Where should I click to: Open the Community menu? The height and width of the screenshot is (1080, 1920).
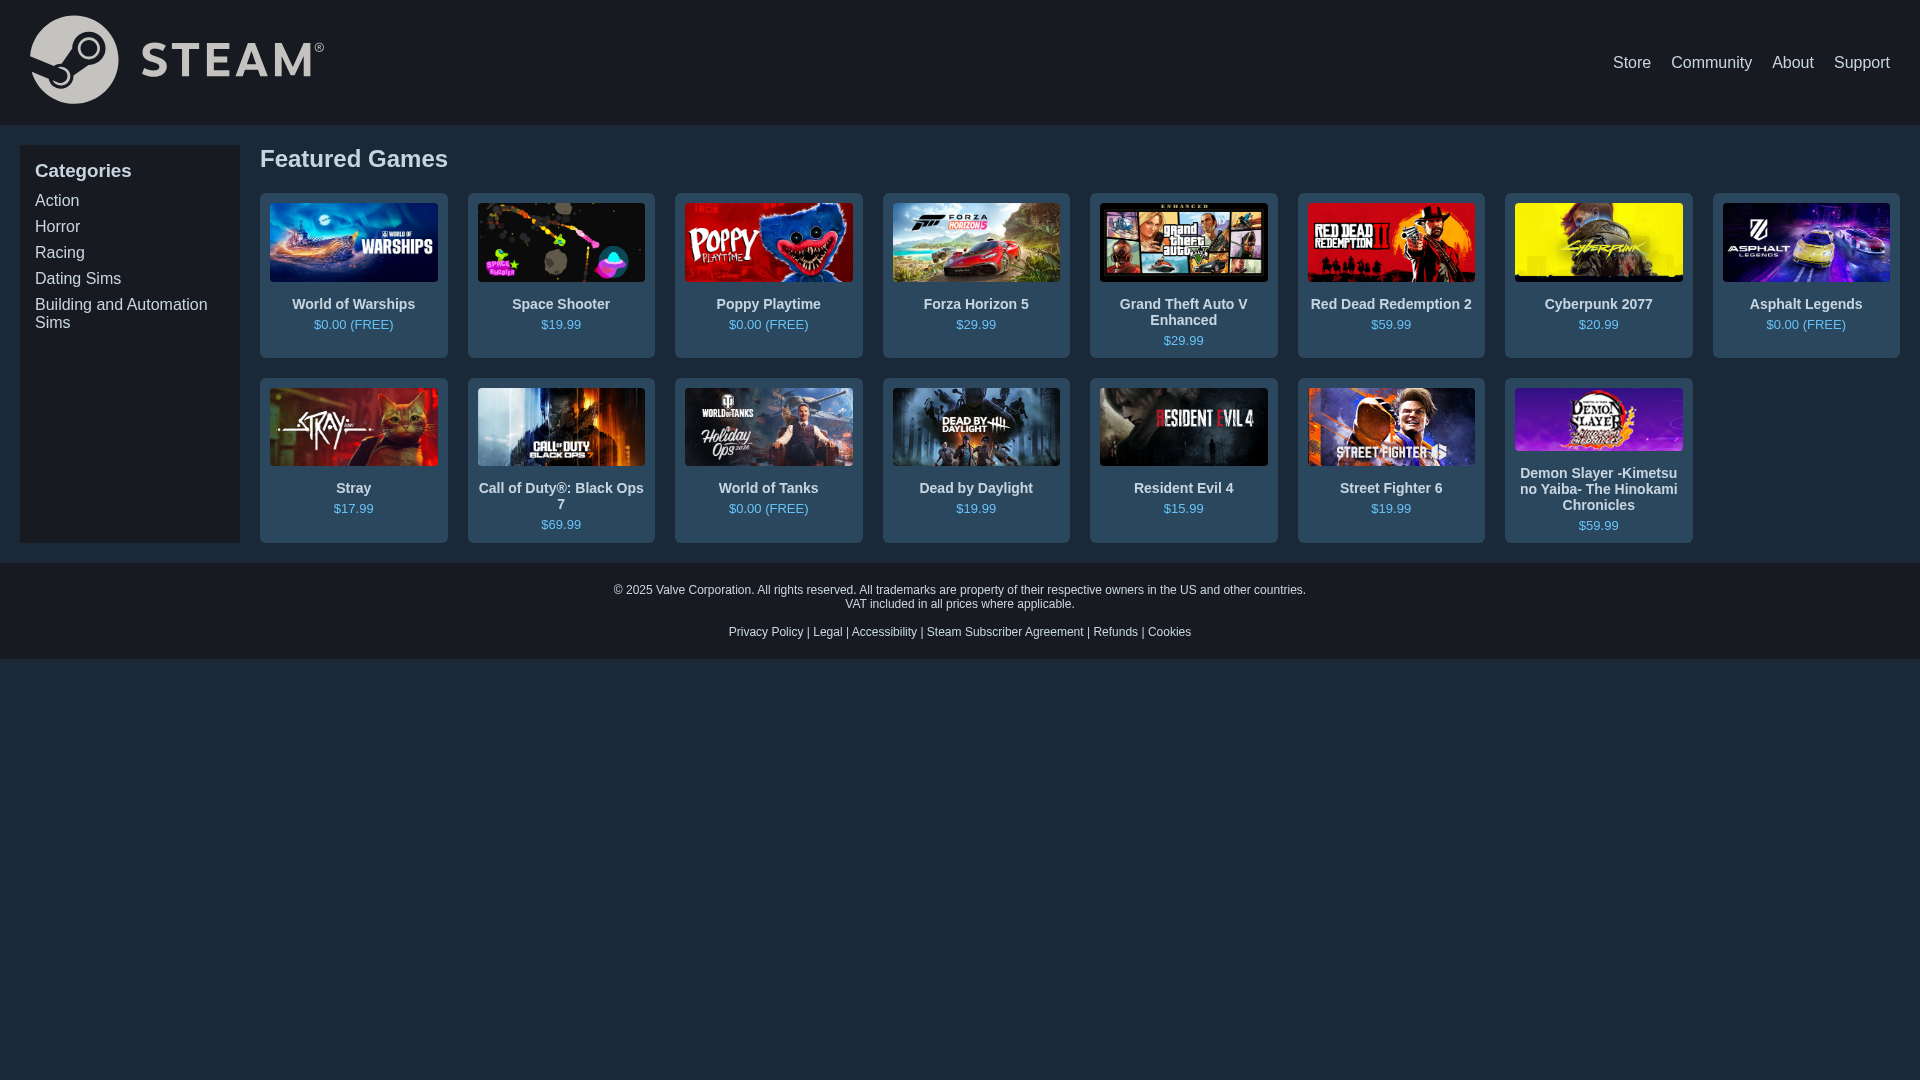[1711, 63]
